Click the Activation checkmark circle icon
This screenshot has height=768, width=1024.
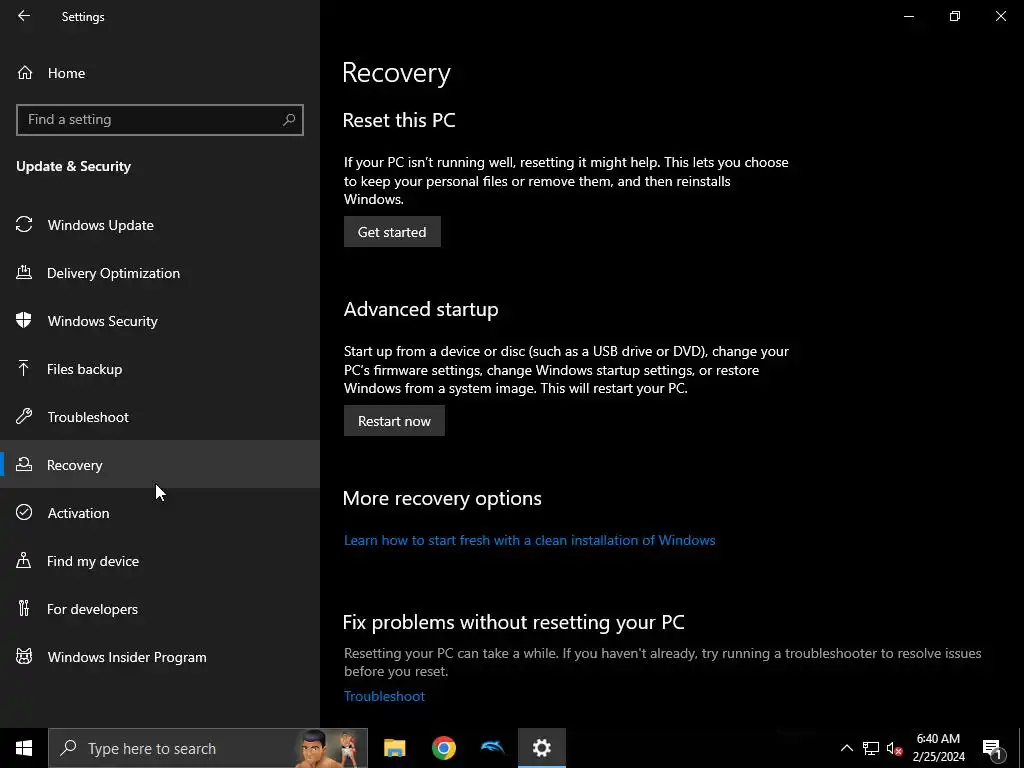24,513
